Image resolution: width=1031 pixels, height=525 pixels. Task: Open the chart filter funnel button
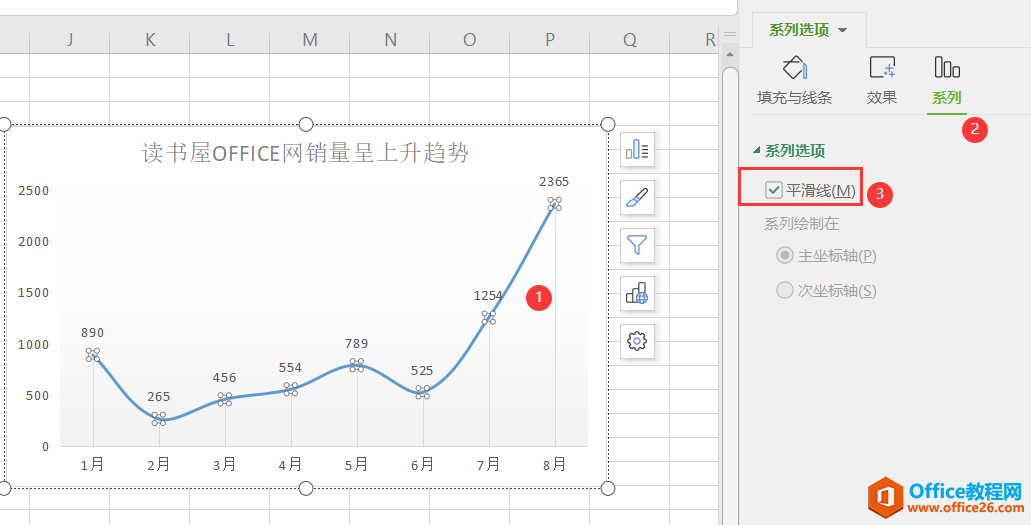(x=637, y=245)
